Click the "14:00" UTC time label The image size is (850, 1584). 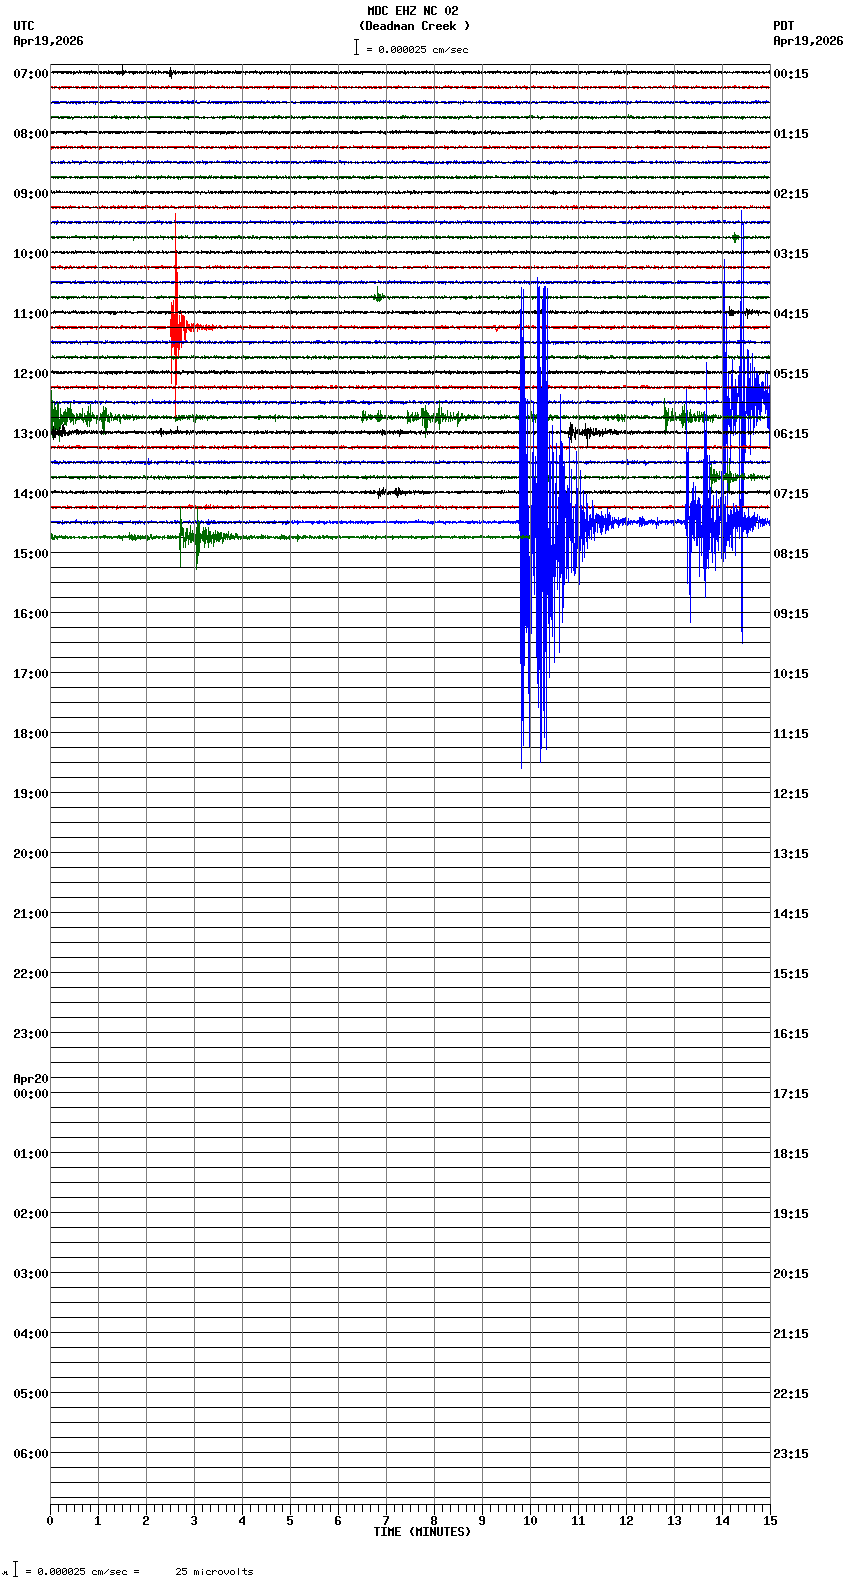[31, 494]
